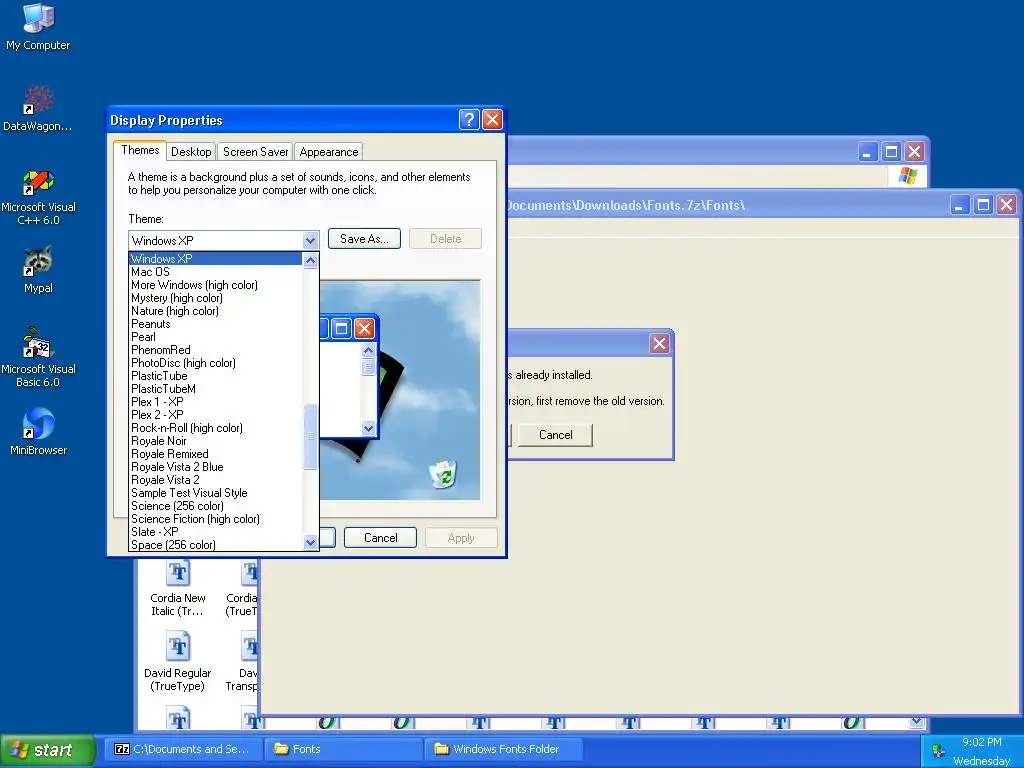Launch Microsoft Visual C++ 6.0 shortcut
This screenshot has width=1024, height=768.
(x=38, y=197)
